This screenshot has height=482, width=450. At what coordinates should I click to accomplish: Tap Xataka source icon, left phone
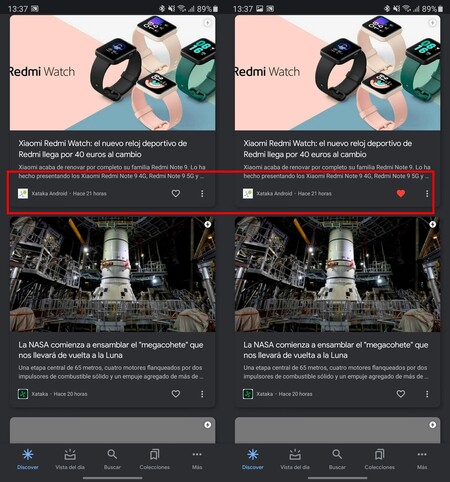(x=23, y=394)
